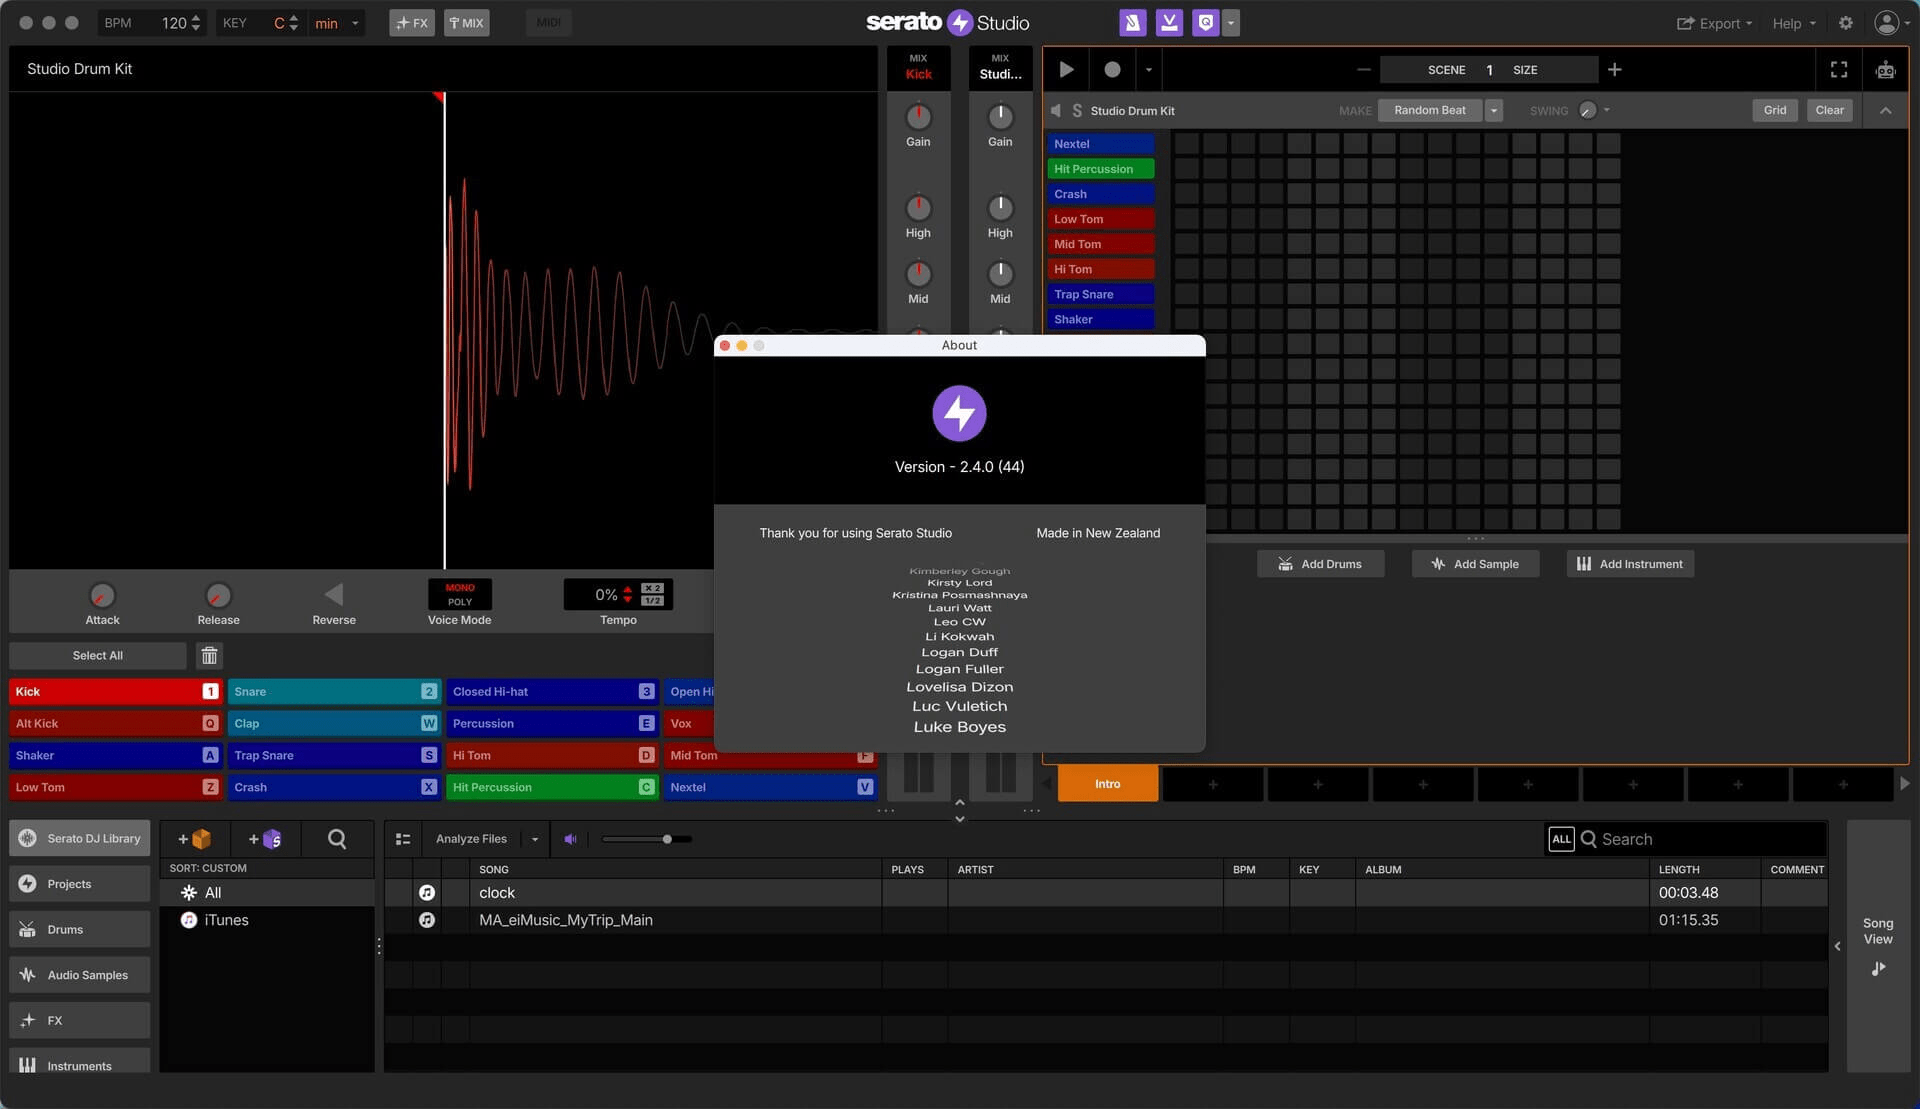
Task: Click the robot auto-generate icon
Action: pyautogui.click(x=1885, y=69)
